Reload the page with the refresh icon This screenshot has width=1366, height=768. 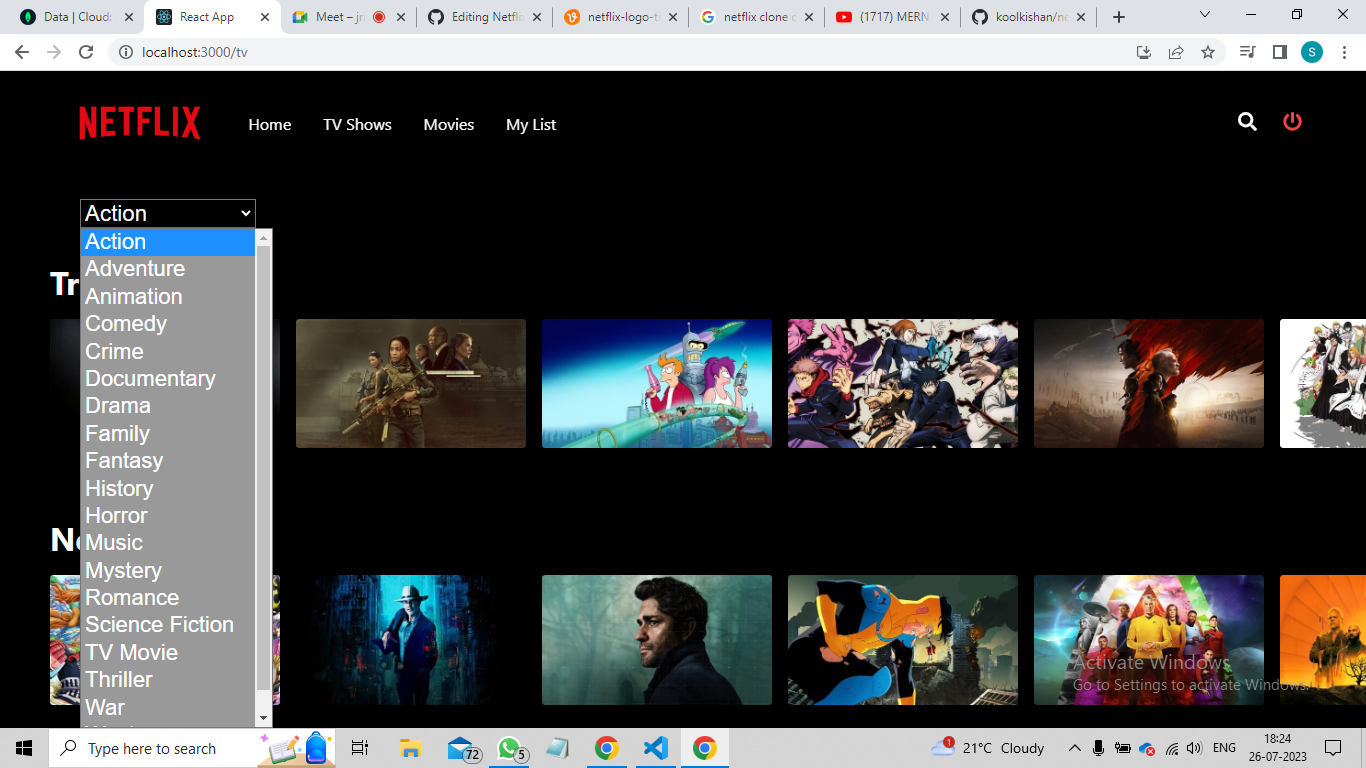pos(85,51)
